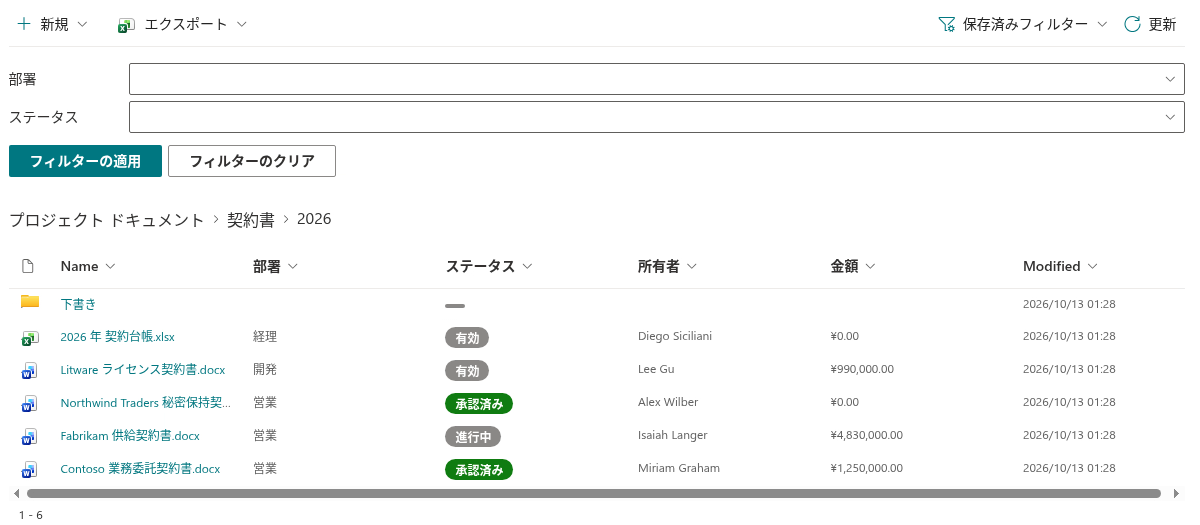The image size is (1200, 525).
Task: Click the Word icon for Contoso 業務委託契約書.docx
Action: pos(30,470)
